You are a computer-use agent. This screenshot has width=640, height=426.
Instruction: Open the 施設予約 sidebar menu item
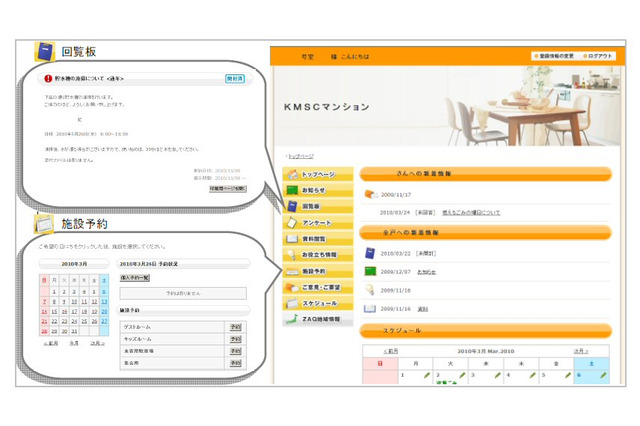pos(318,271)
